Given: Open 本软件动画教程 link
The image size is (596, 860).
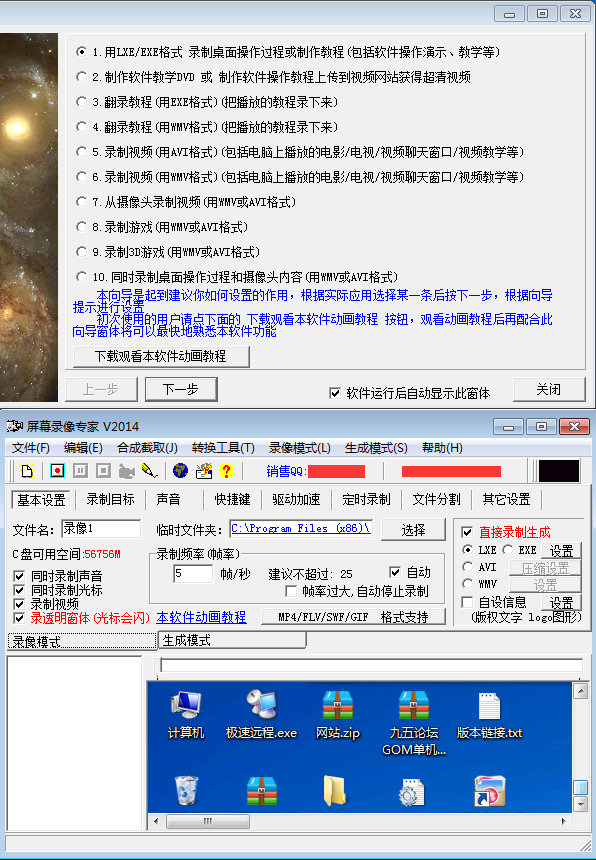Looking at the screenshot, I should coord(201,617).
